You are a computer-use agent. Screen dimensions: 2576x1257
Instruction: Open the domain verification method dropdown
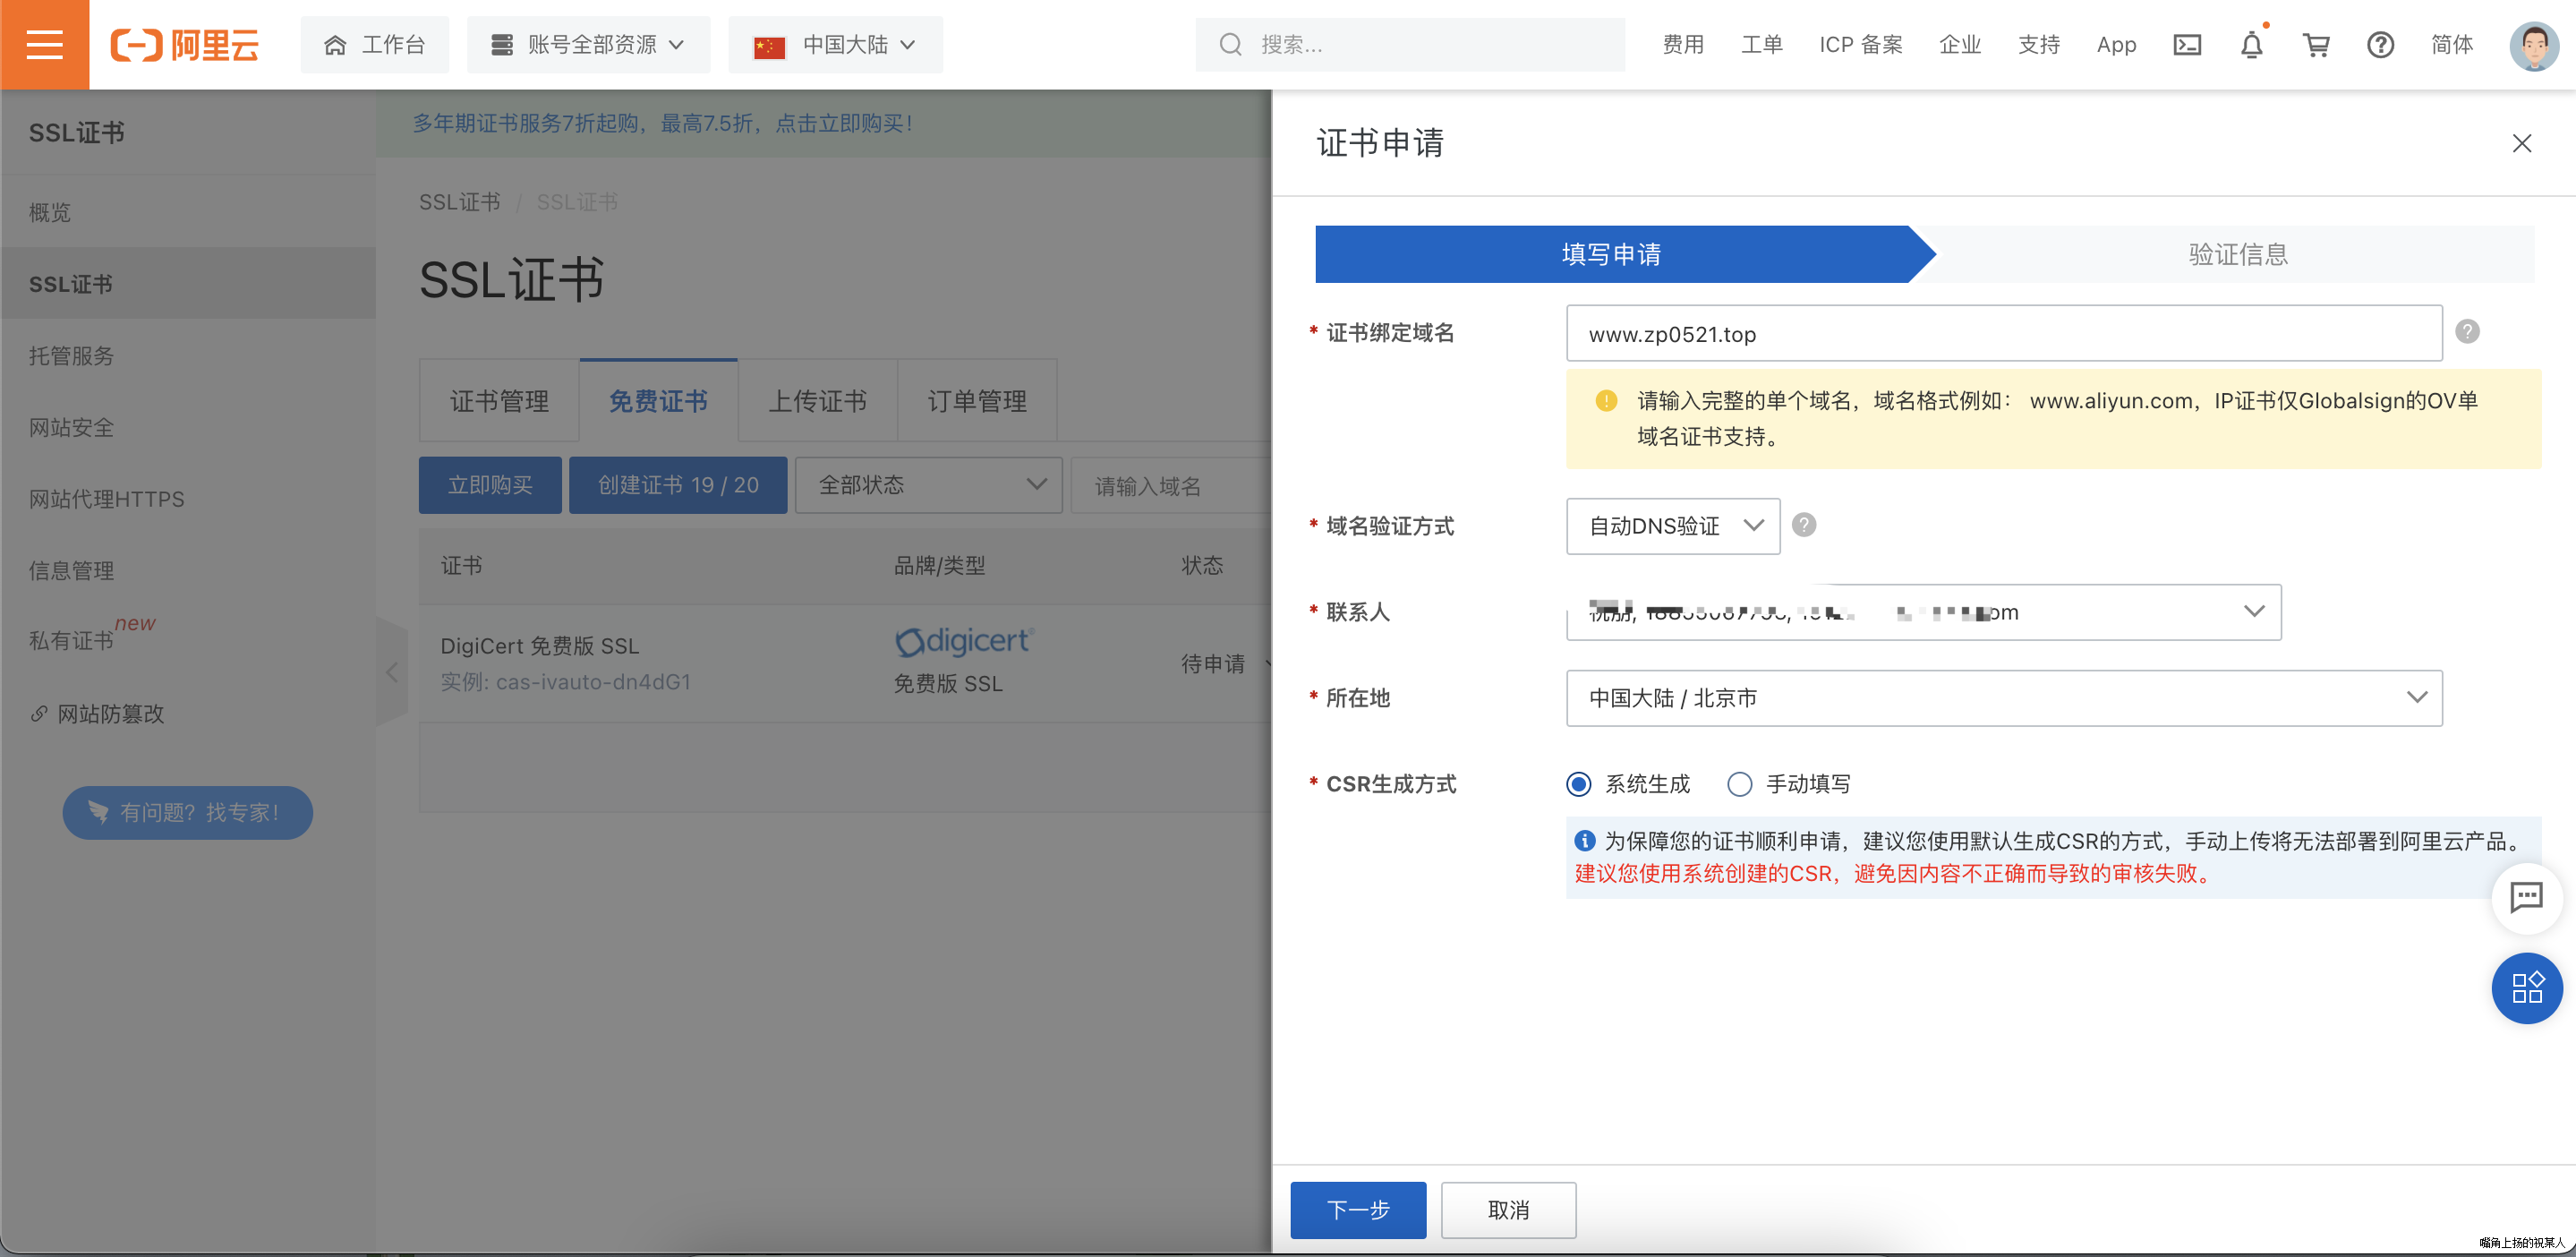click(x=1673, y=526)
